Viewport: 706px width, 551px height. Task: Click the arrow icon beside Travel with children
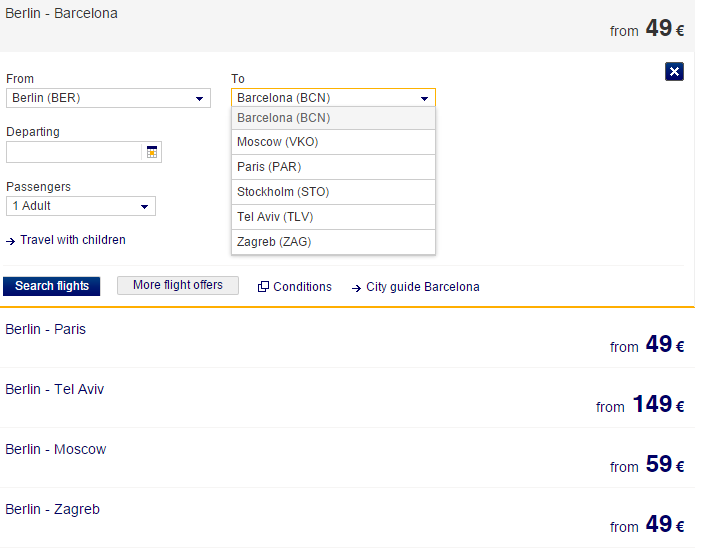[x=11, y=241]
